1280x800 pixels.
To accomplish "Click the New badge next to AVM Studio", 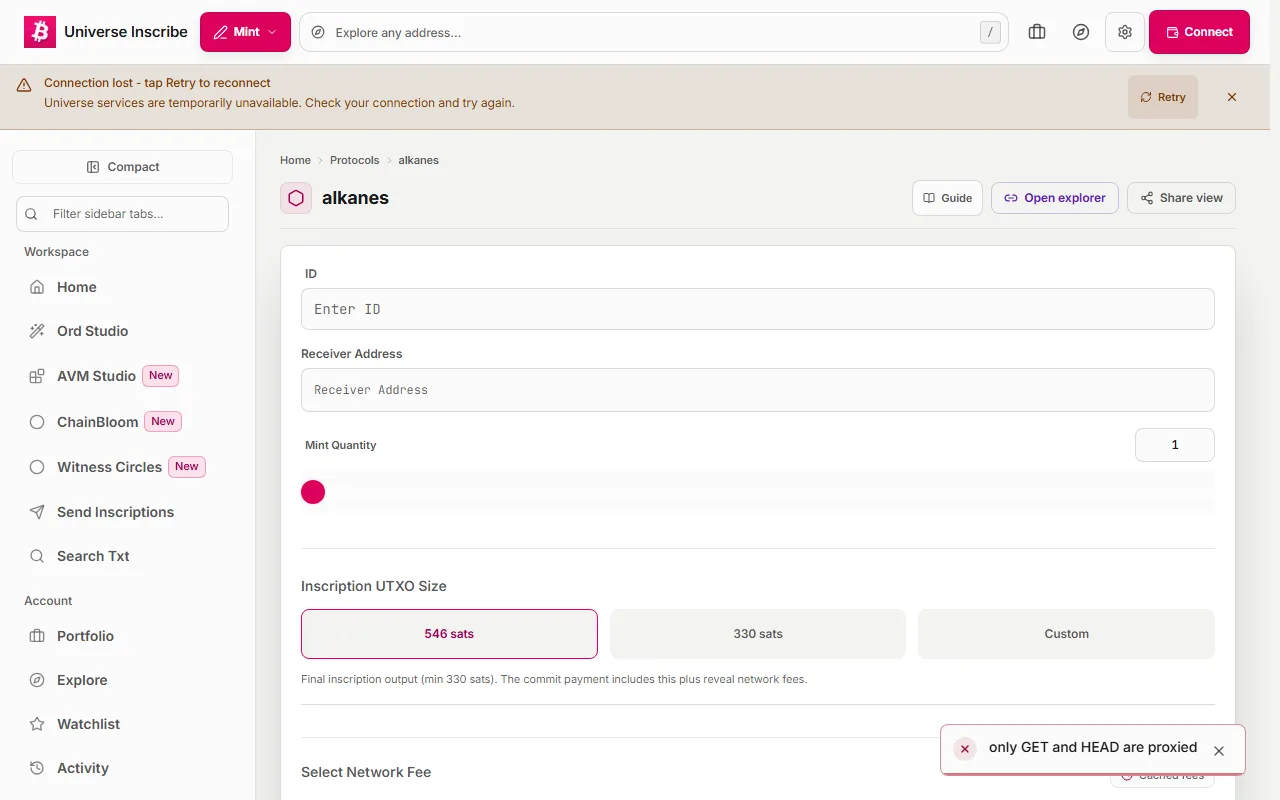I will [161, 376].
